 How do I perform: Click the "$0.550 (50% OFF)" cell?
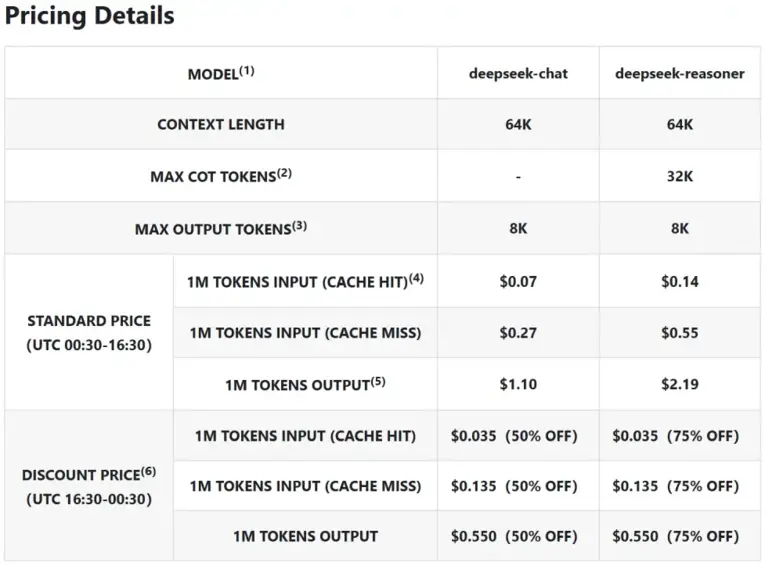[518, 536]
